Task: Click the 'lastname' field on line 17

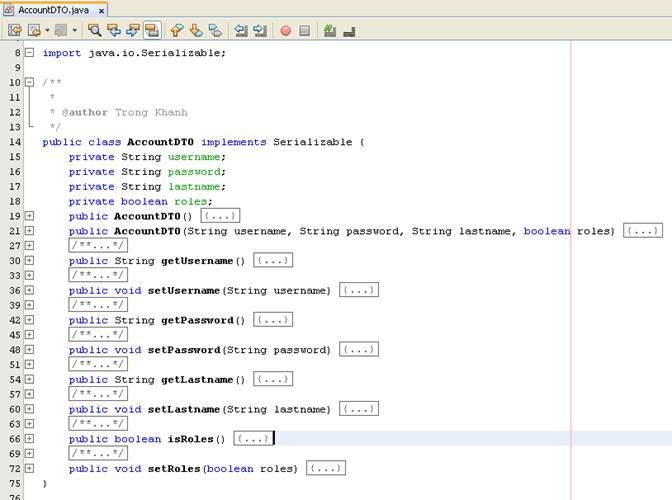Action: click(194, 186)
